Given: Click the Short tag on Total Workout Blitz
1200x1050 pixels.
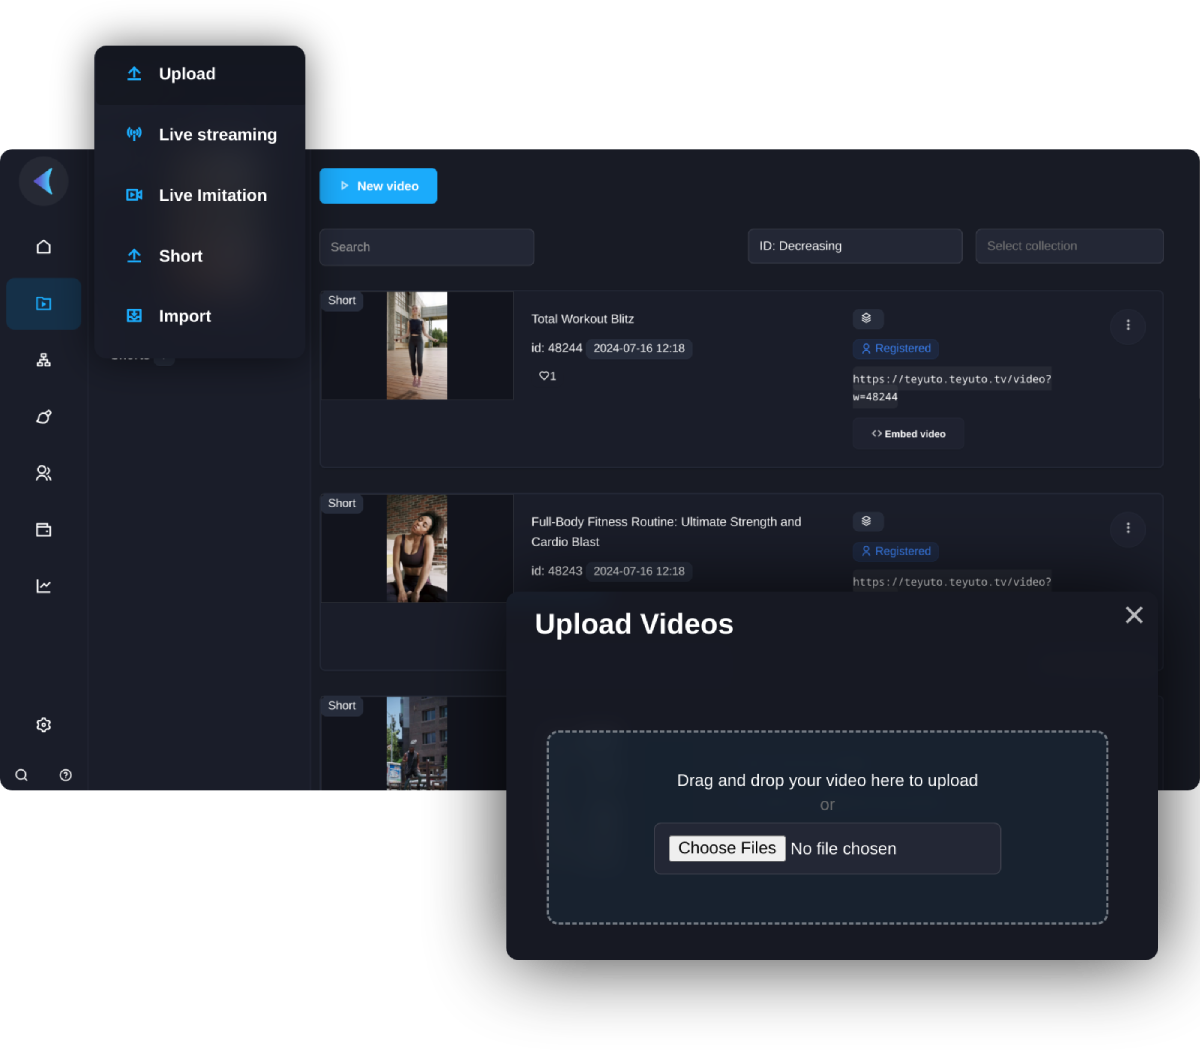Looking at the screenshot, I should pyautogui.click(x=342, y=300).
